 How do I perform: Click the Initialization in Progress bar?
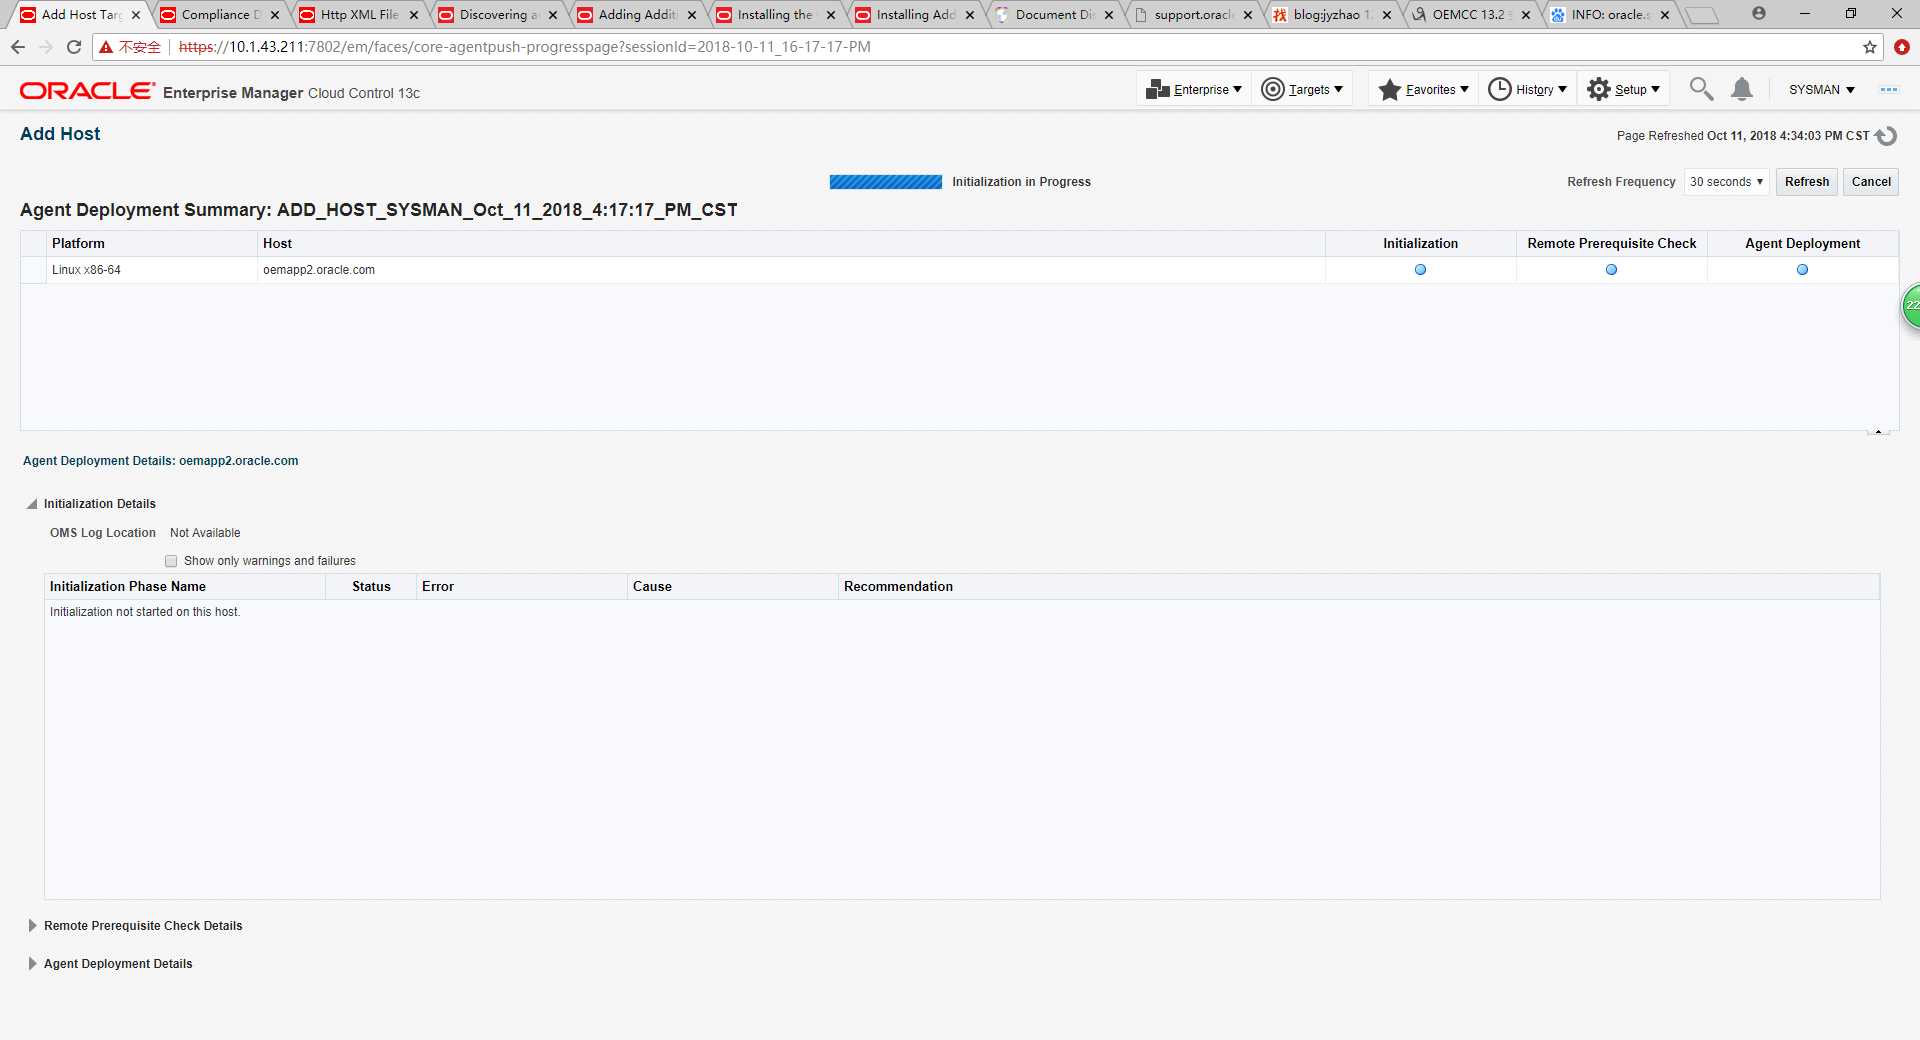(886, 182)
